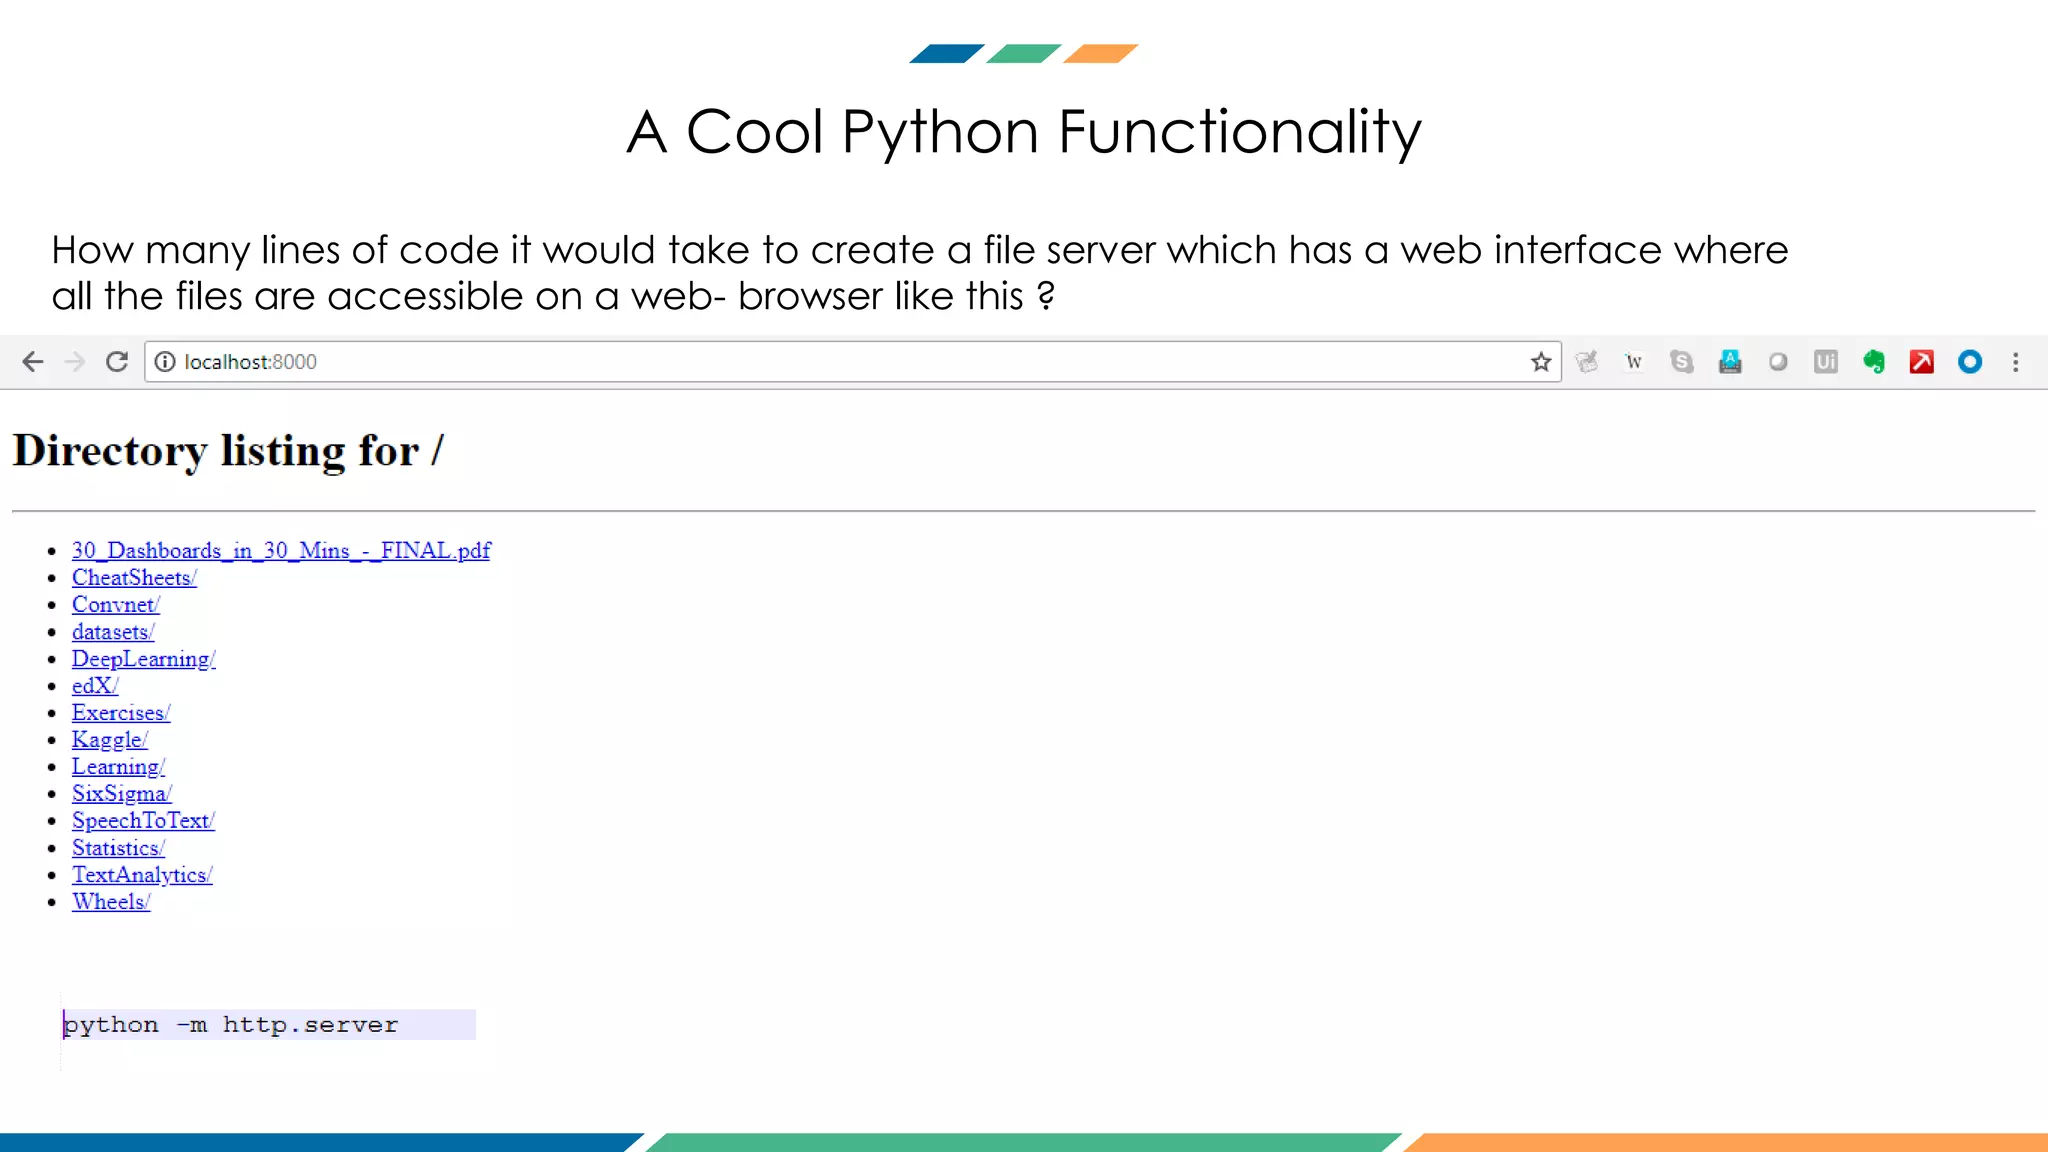Screen dimensions: 2048x1152
Task: Click the python -m http.server code text
Action: (231, 1025)
